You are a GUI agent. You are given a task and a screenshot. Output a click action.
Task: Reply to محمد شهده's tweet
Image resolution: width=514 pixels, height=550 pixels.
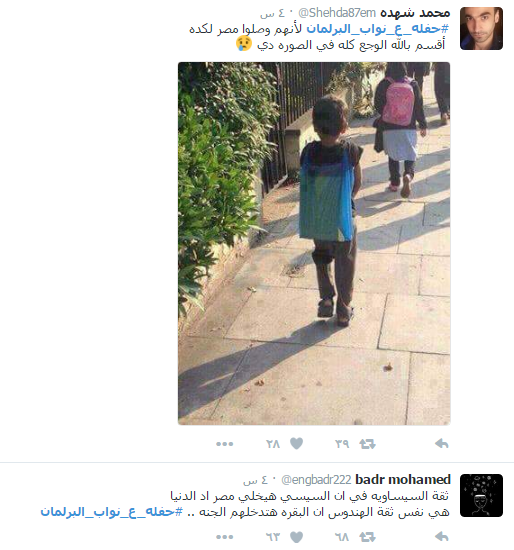[442, 444]
